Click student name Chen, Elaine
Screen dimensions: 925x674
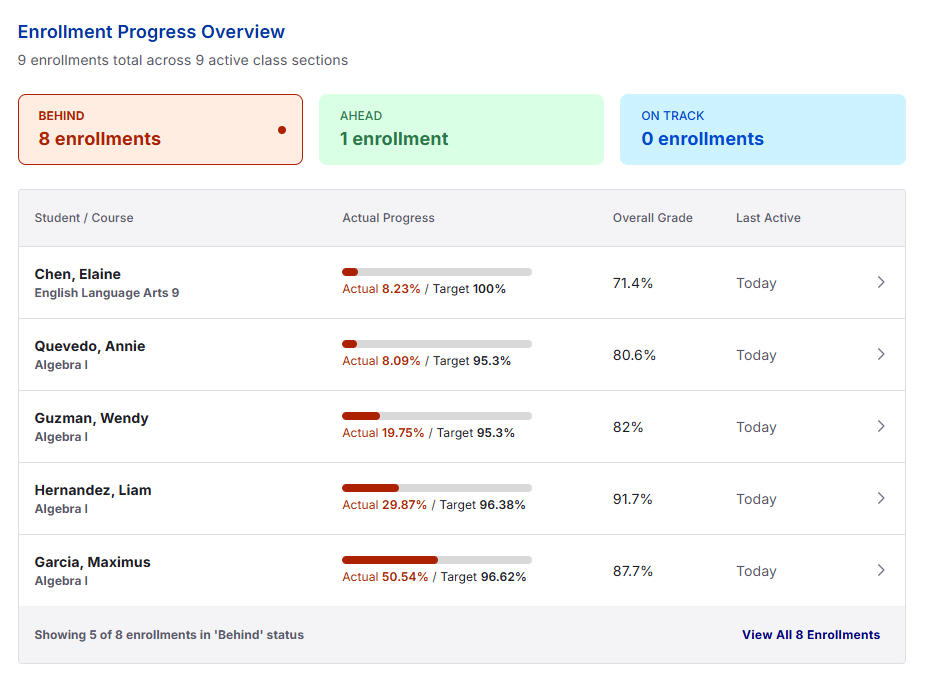(x=78, y=274)
